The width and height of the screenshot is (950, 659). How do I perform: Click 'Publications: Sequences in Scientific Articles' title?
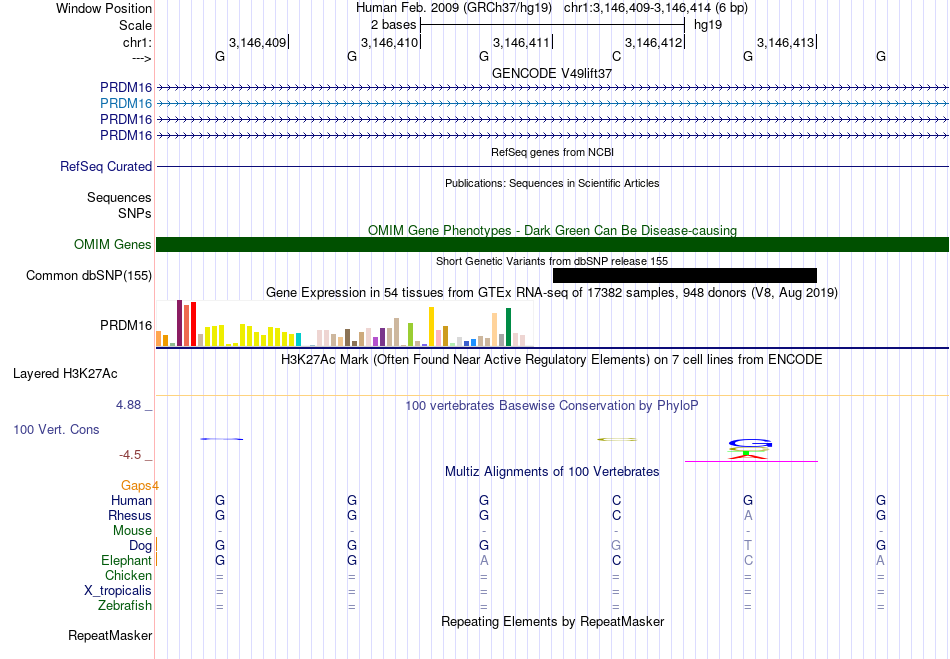552,183
